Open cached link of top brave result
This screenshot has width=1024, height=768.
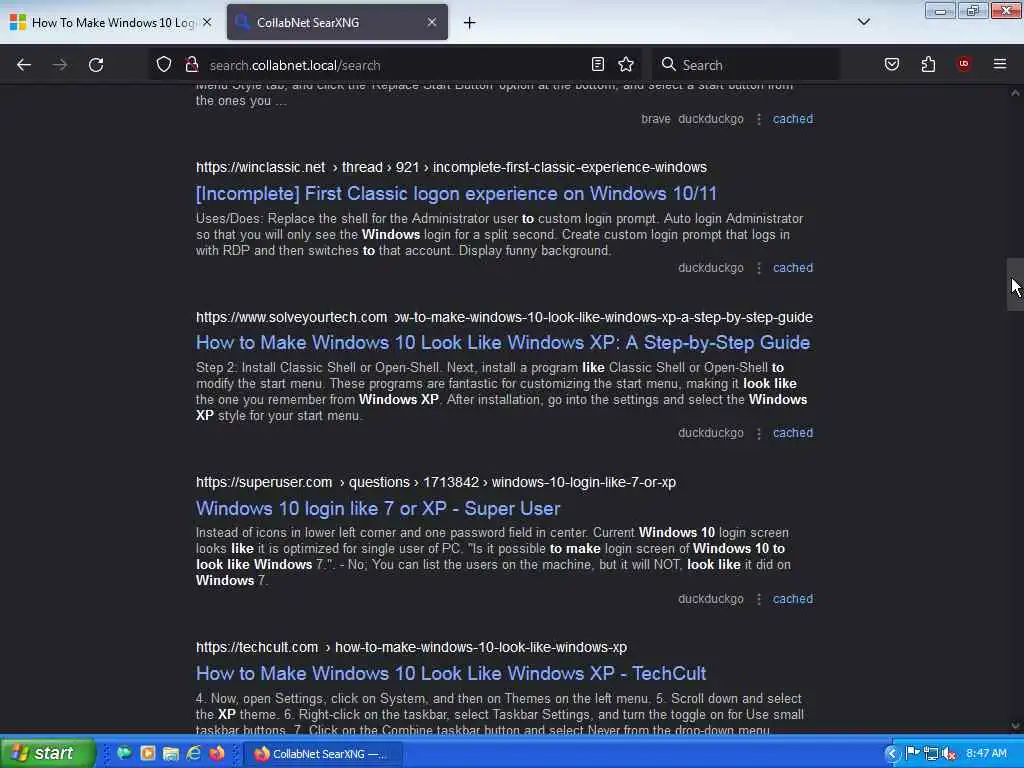click(793, 119)
